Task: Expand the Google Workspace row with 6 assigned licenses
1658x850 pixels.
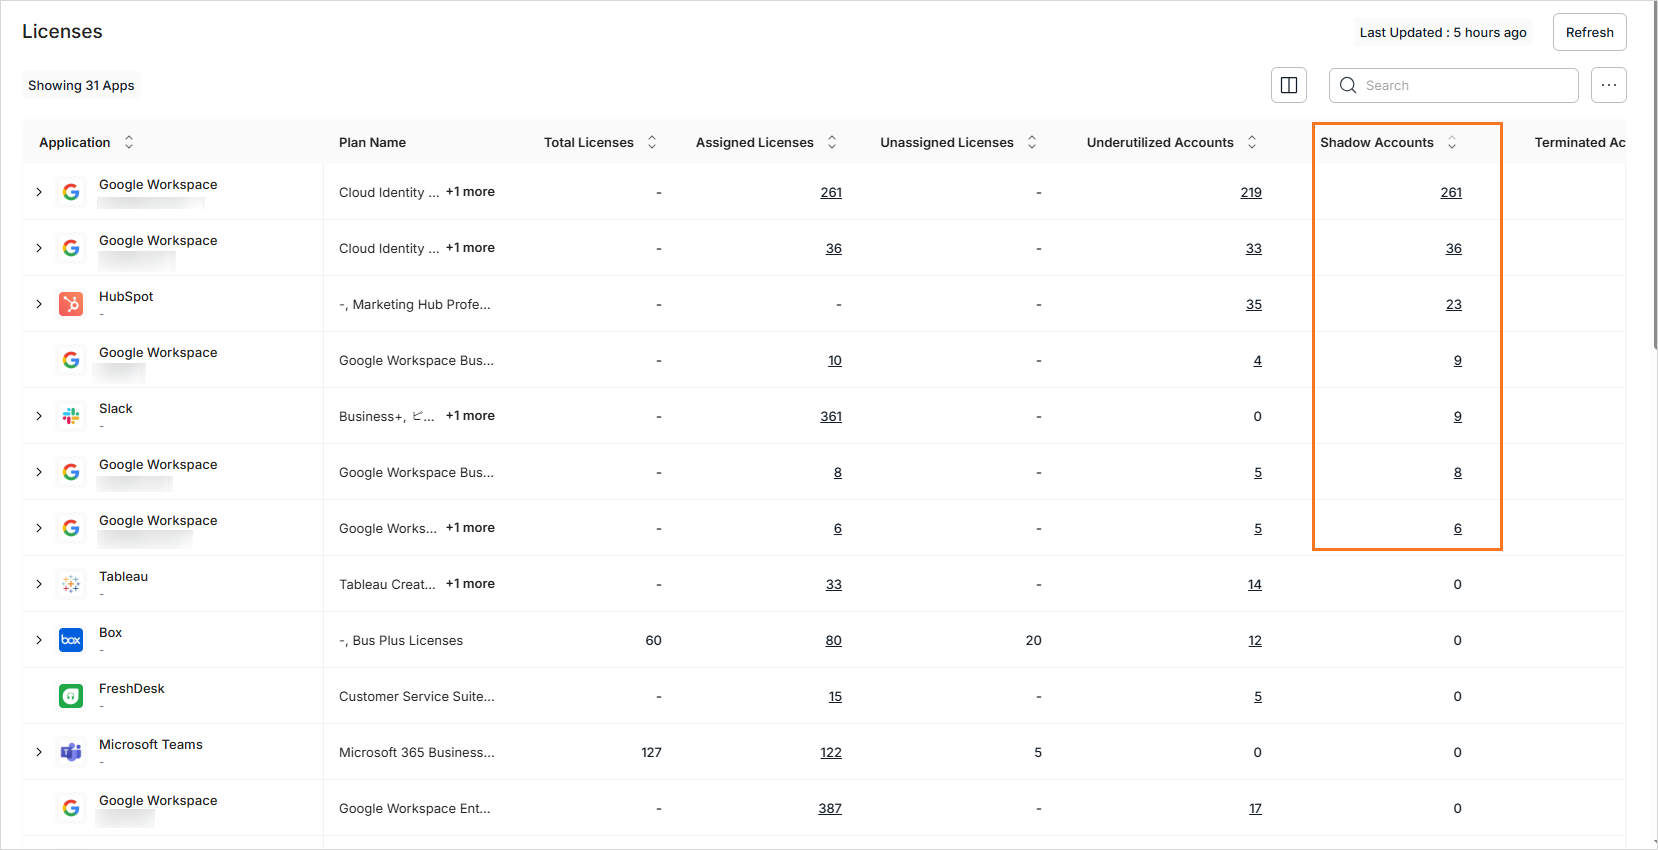Action: click(39, 528)
